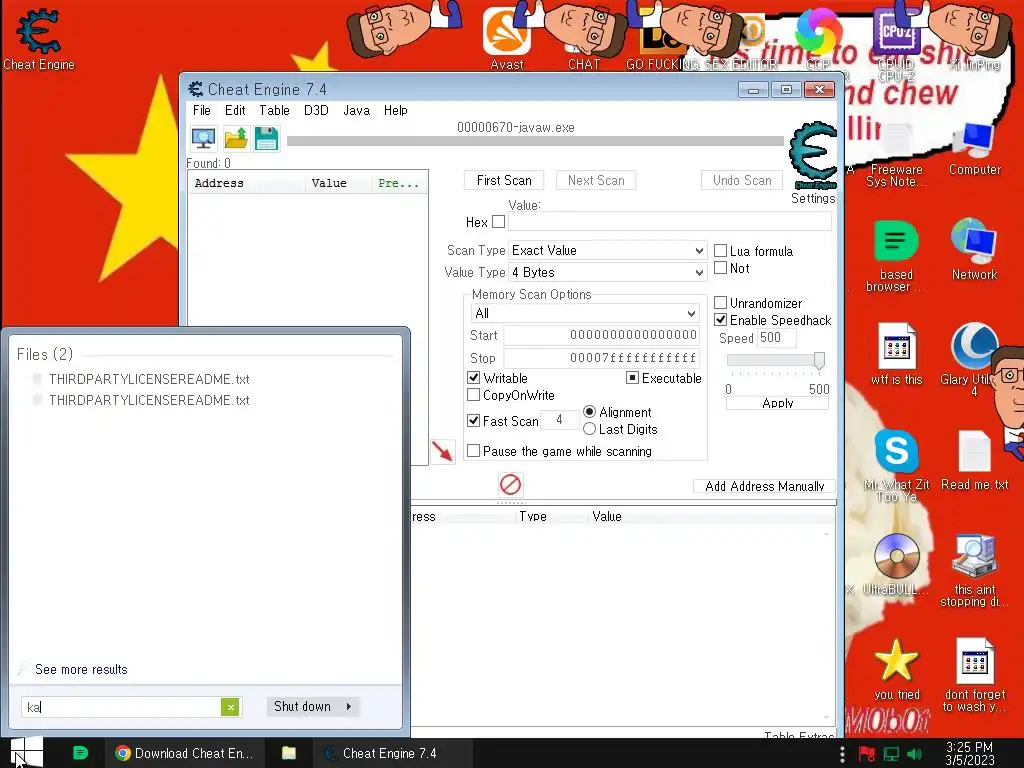Check Pause the game while scanning
This screenshot has width=1024, height=768.
pos(473,451)
